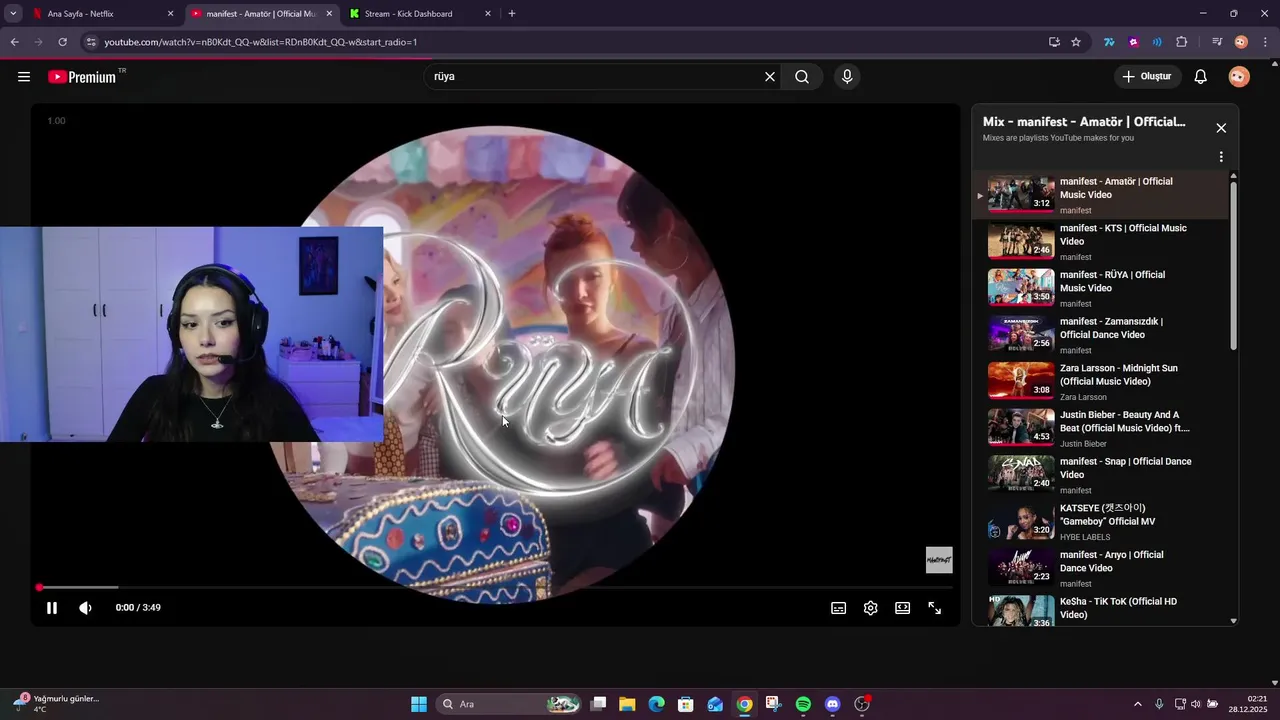The image size is (1280, 720).
Task: Open Task View on taskbar
Action: tap(598, 704)
